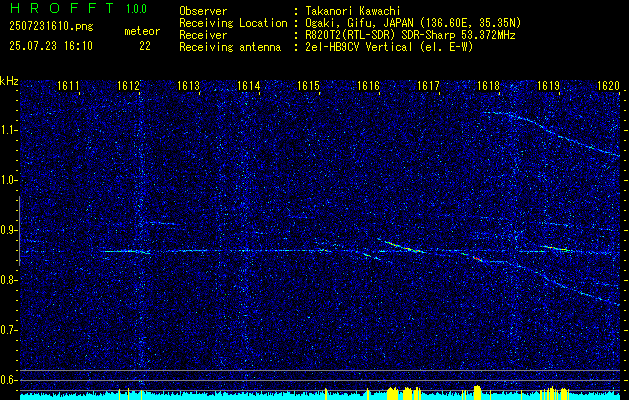This screenshot has height=400, width=629.
Task: Click the 'Receiver' field label
Action: click(203, 35)
